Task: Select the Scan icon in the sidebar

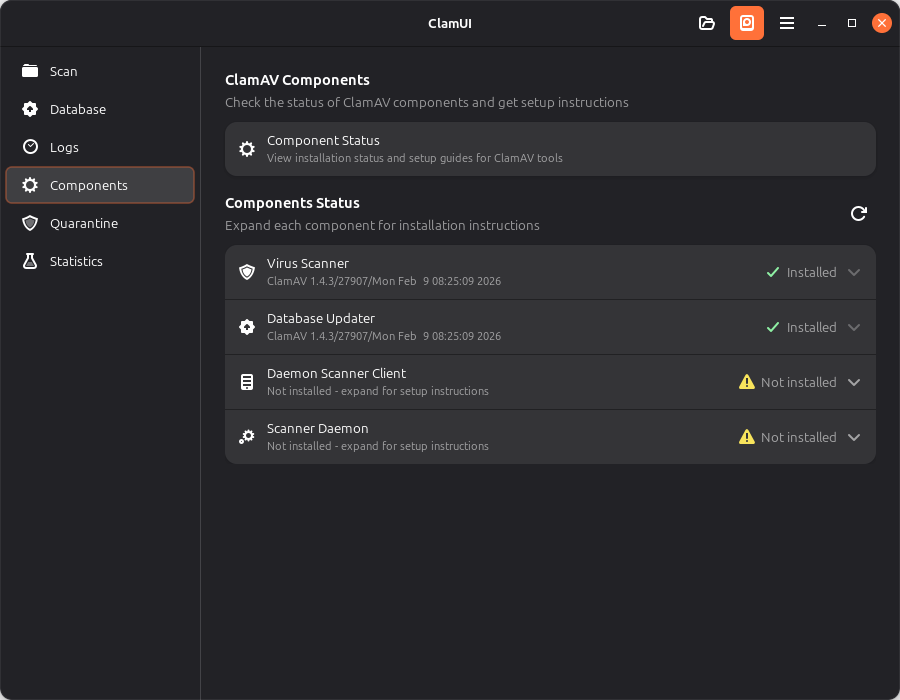Action: pyautogui.click(x=30, y=71)
